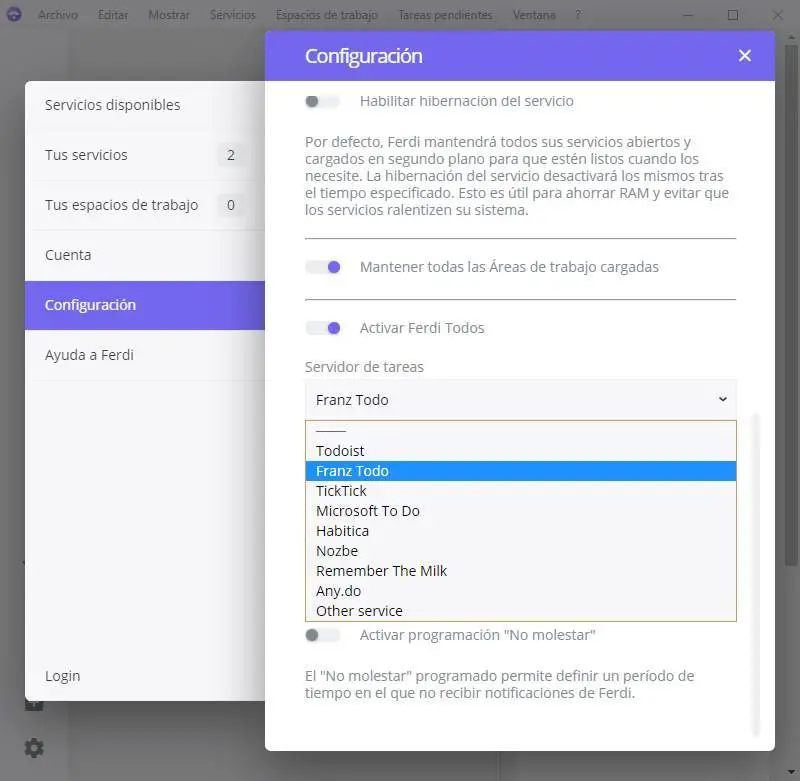Open the Tareas pendientes menu
The width and height of the screenshot is (800, 781).
pos(445,15)
